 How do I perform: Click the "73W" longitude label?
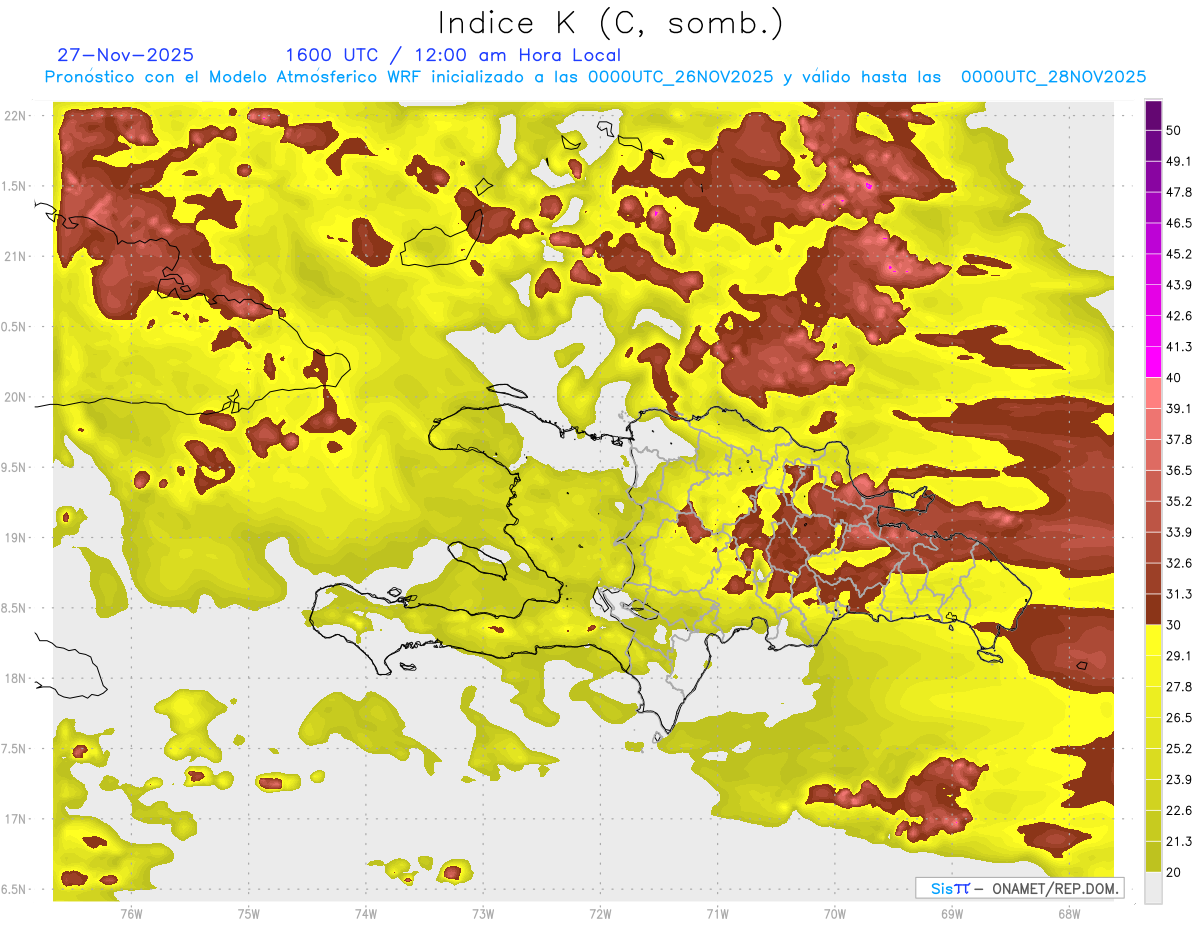click(x=483, y=913)
